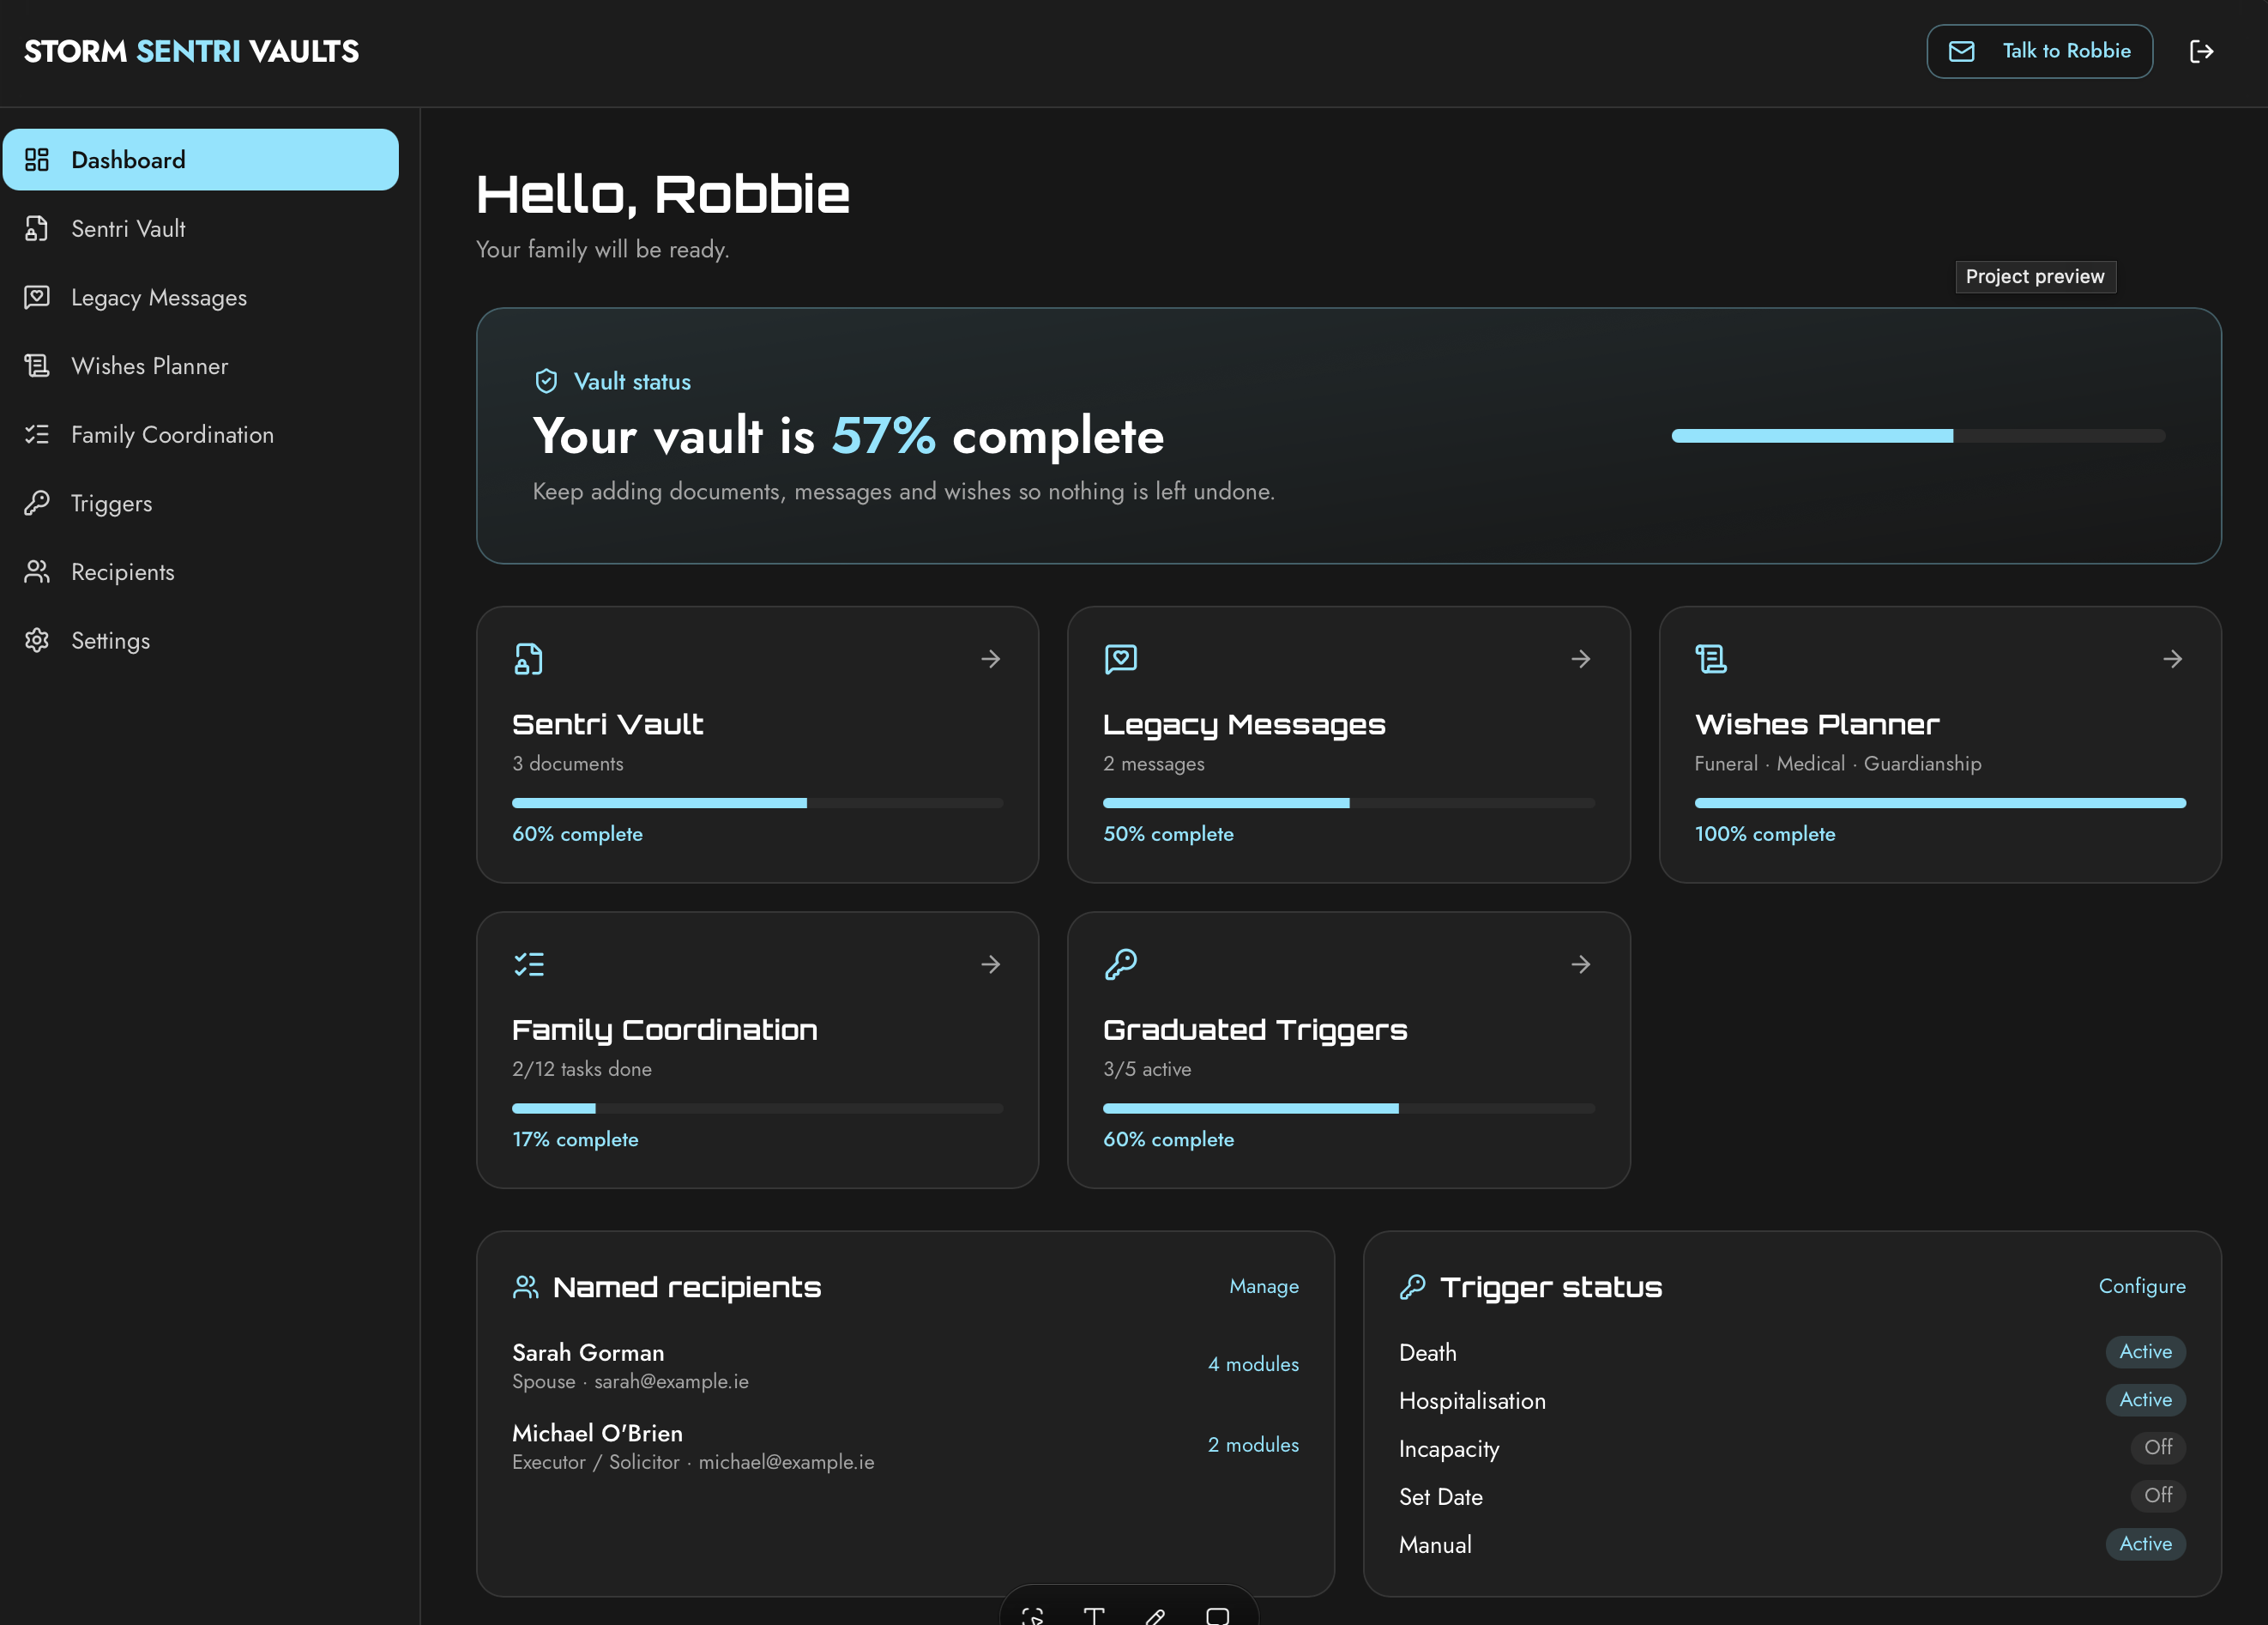Click the Wishes Planner scroll sidebar icon
Screen dimensions: 2268x1625
click(37, 366)
